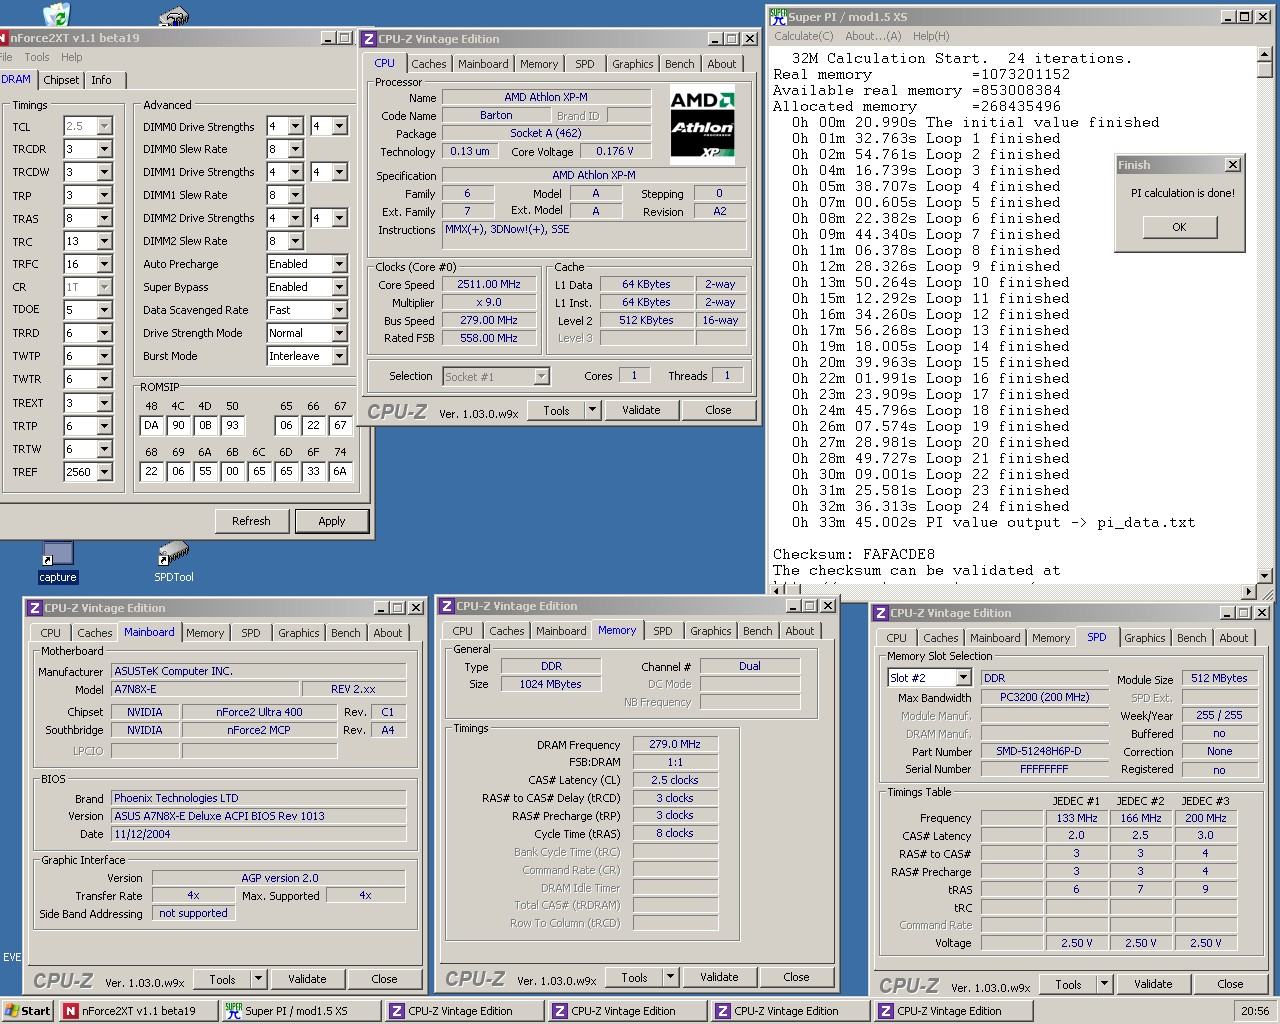Image resolution: width=1280 pixels, height=1024 pixels.
Task: Open the Drive Strength Mode dropdown
Action: coord(339,333)
